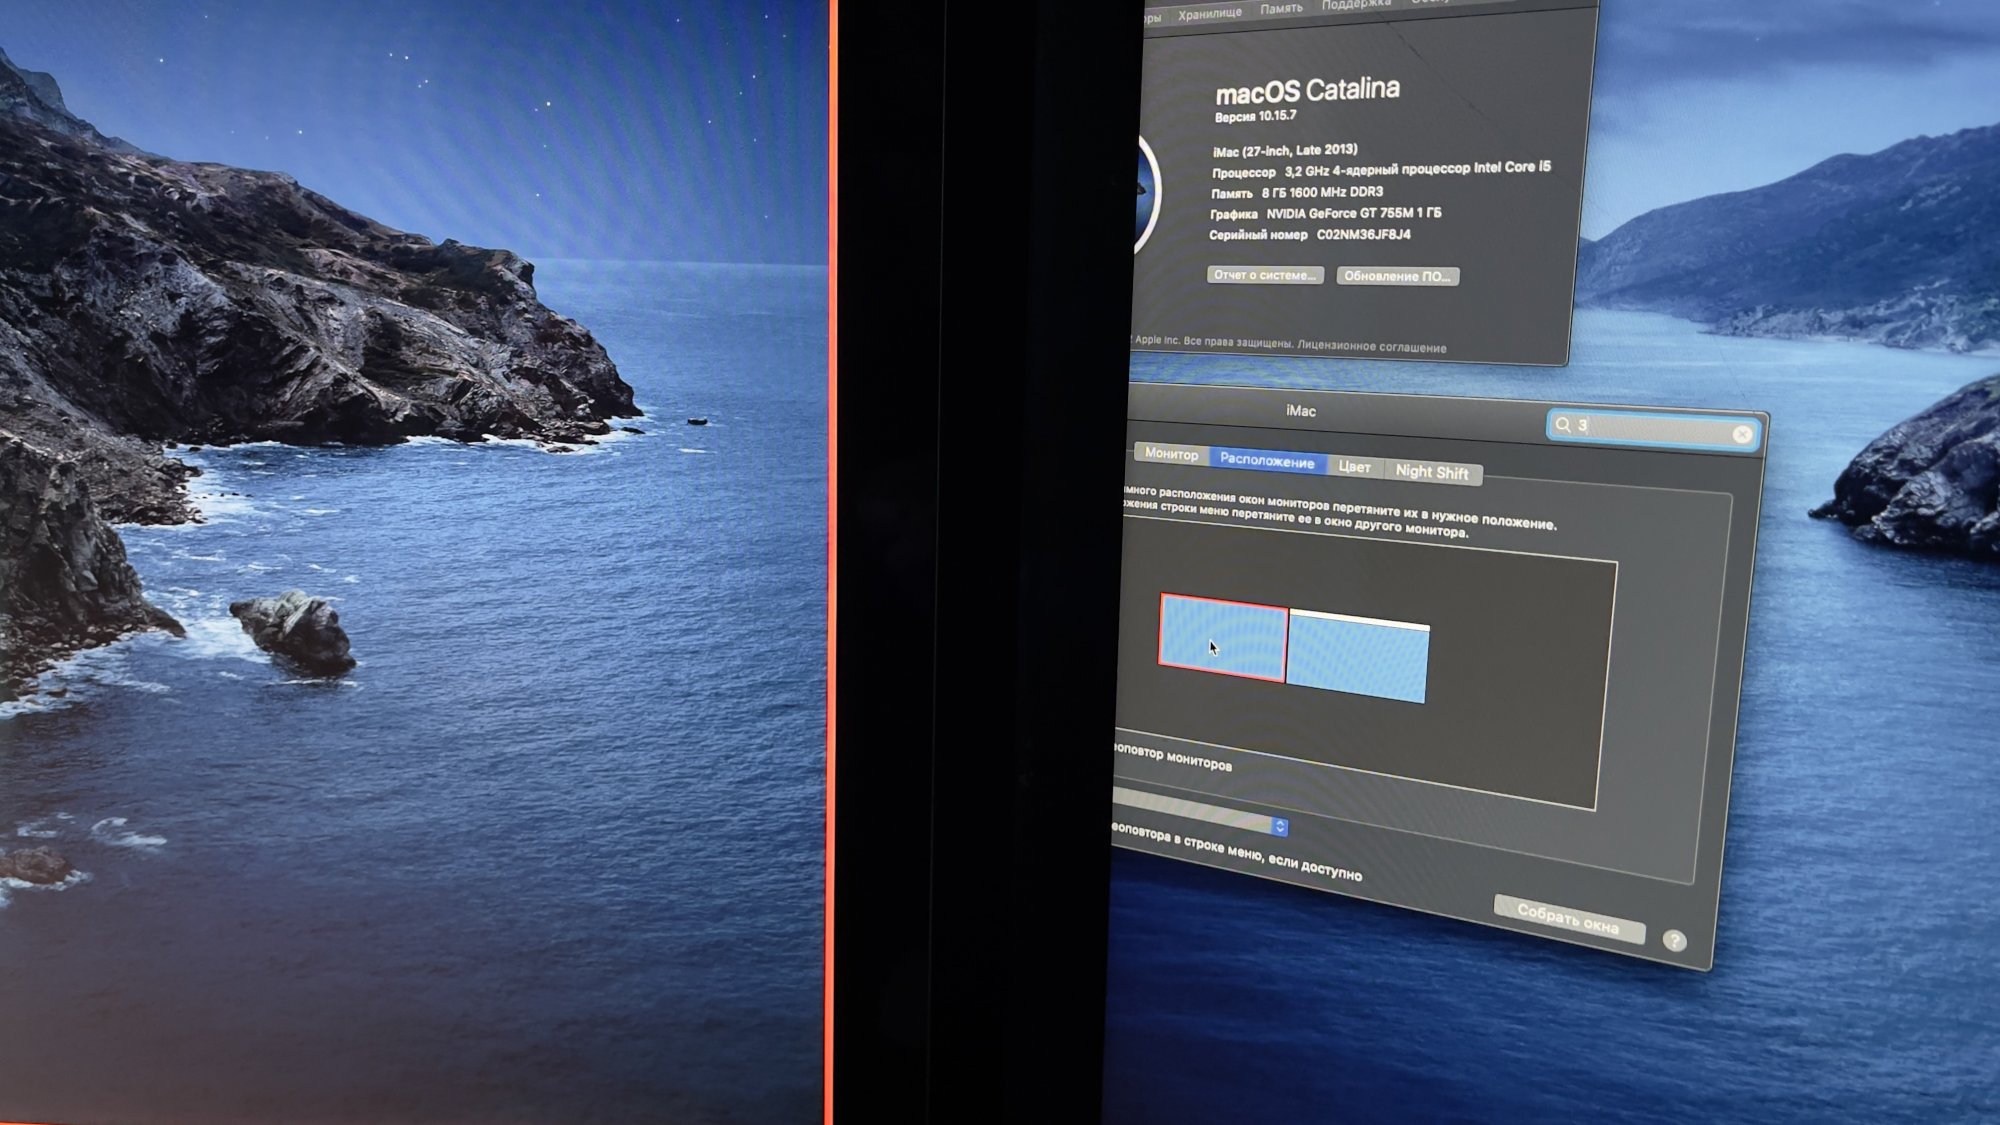Open the Лицензионное соглашение link
Image resolution: width=2000 pixels, height=1125 pixels.
click(x=1372, y=347)
